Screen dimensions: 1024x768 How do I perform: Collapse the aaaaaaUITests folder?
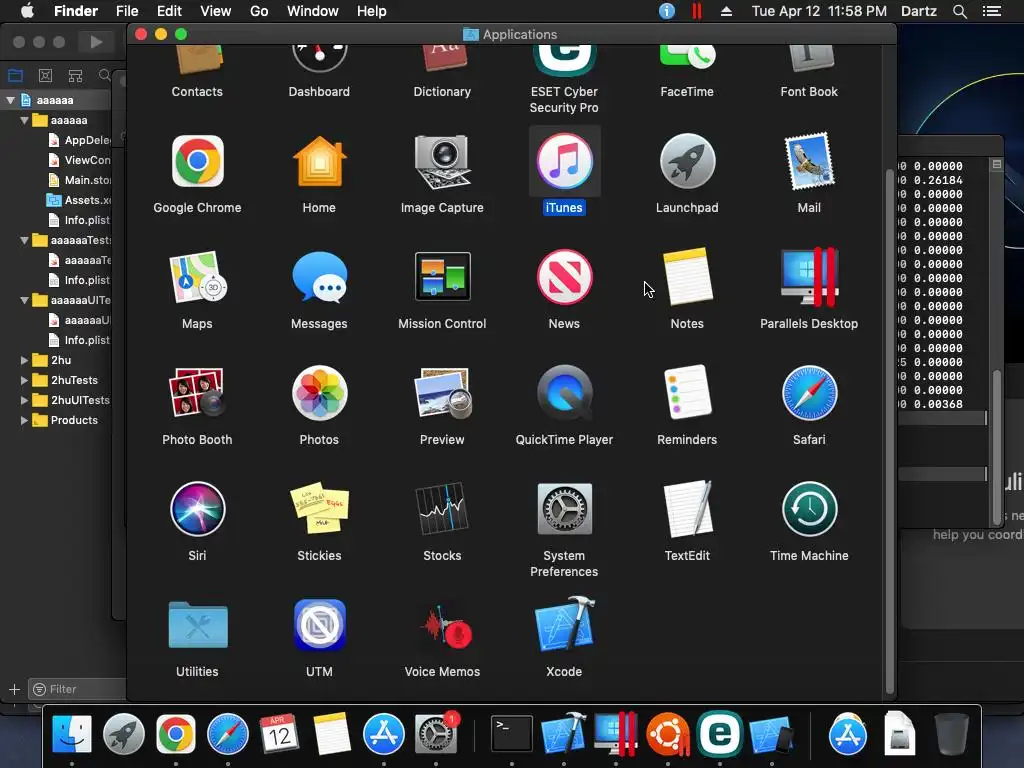tap(24, 300)
